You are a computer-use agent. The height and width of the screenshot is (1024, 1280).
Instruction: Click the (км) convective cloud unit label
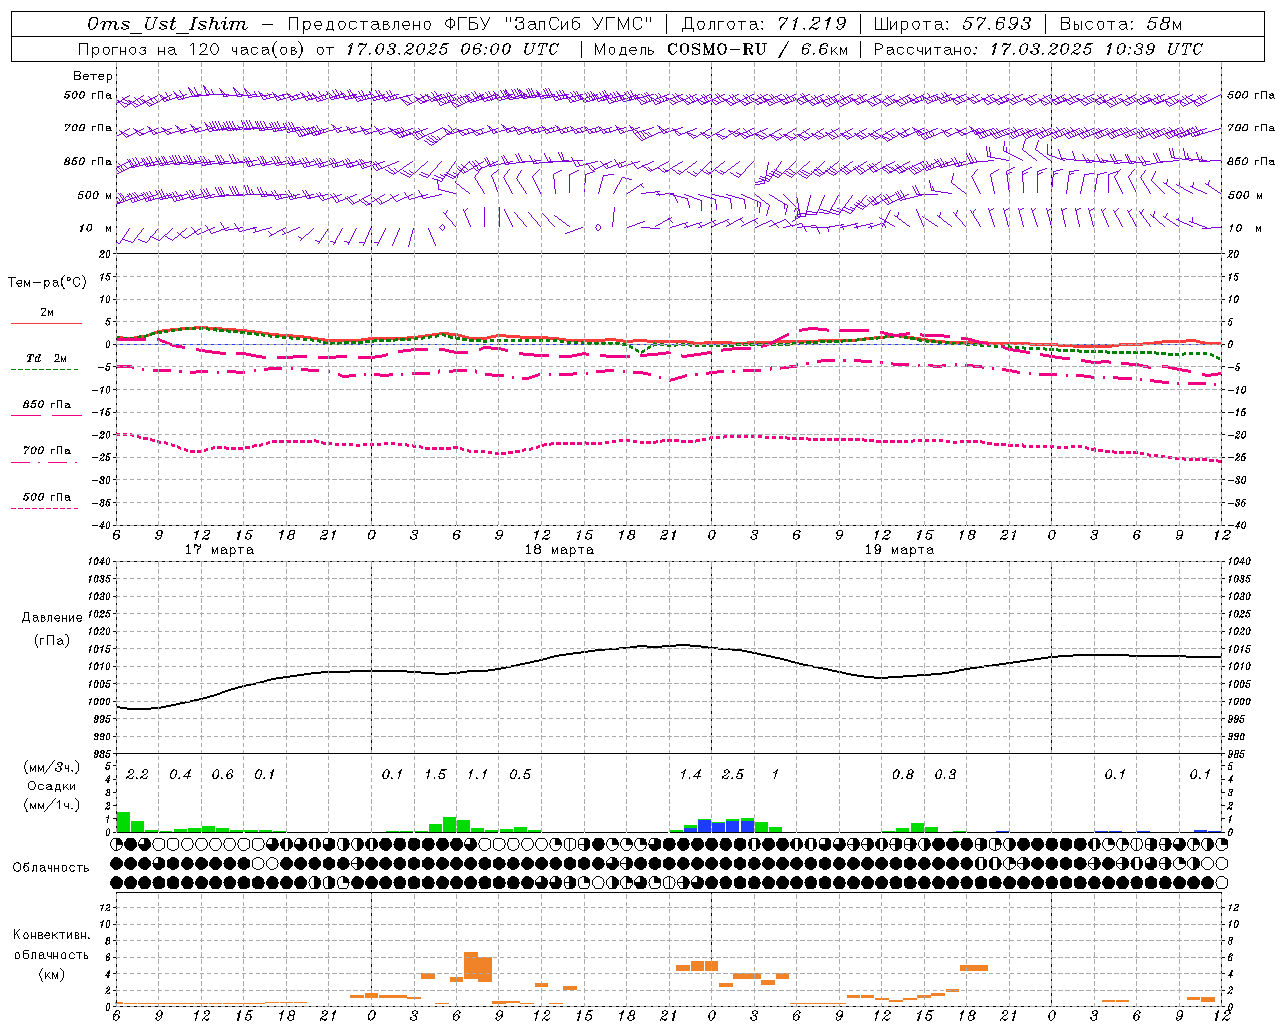51,974
